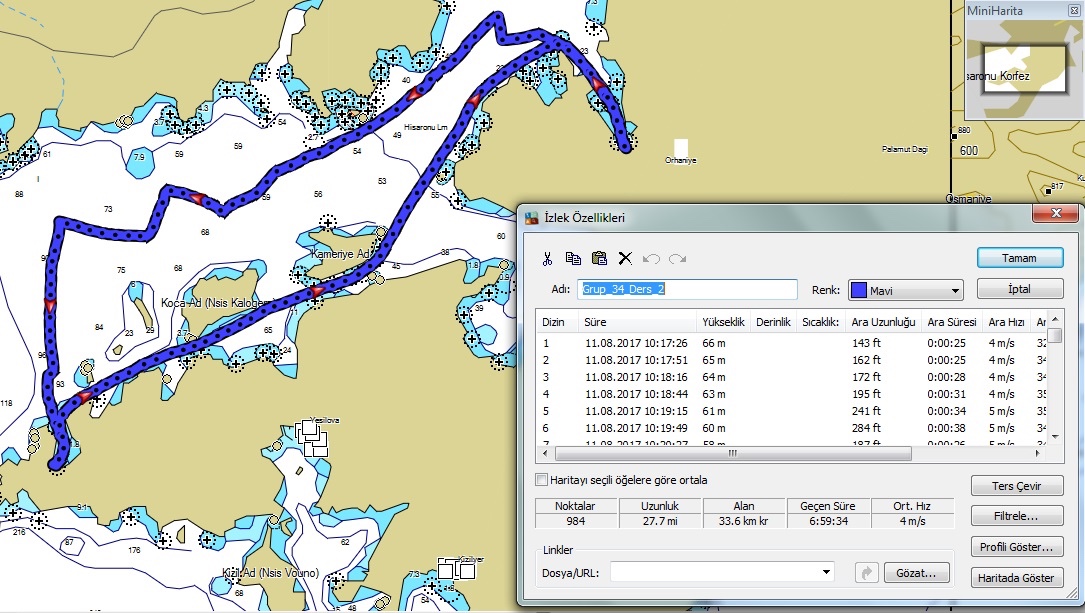Select track point row 1 at 10:17:26
The width and height of the screenshot is (1085, 613).
coord(792,343)
